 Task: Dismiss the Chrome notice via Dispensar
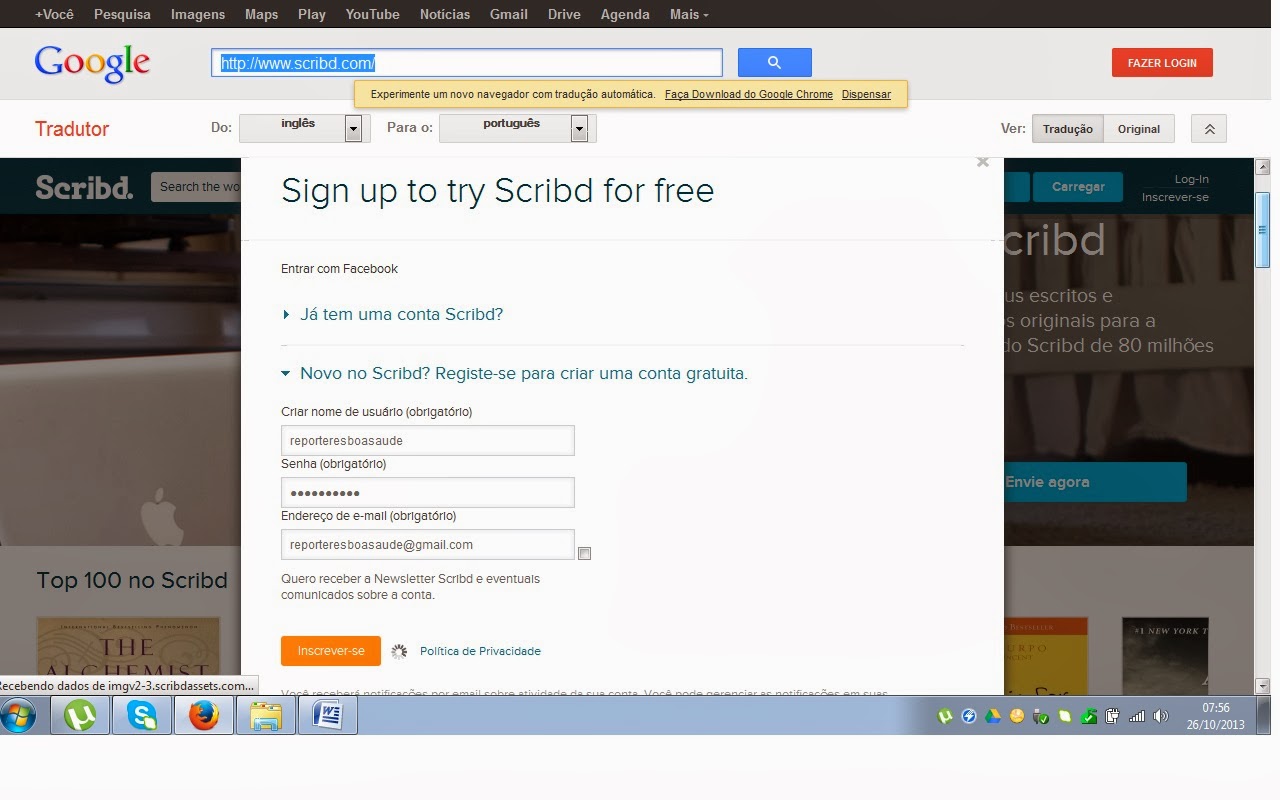coord(866,94)
